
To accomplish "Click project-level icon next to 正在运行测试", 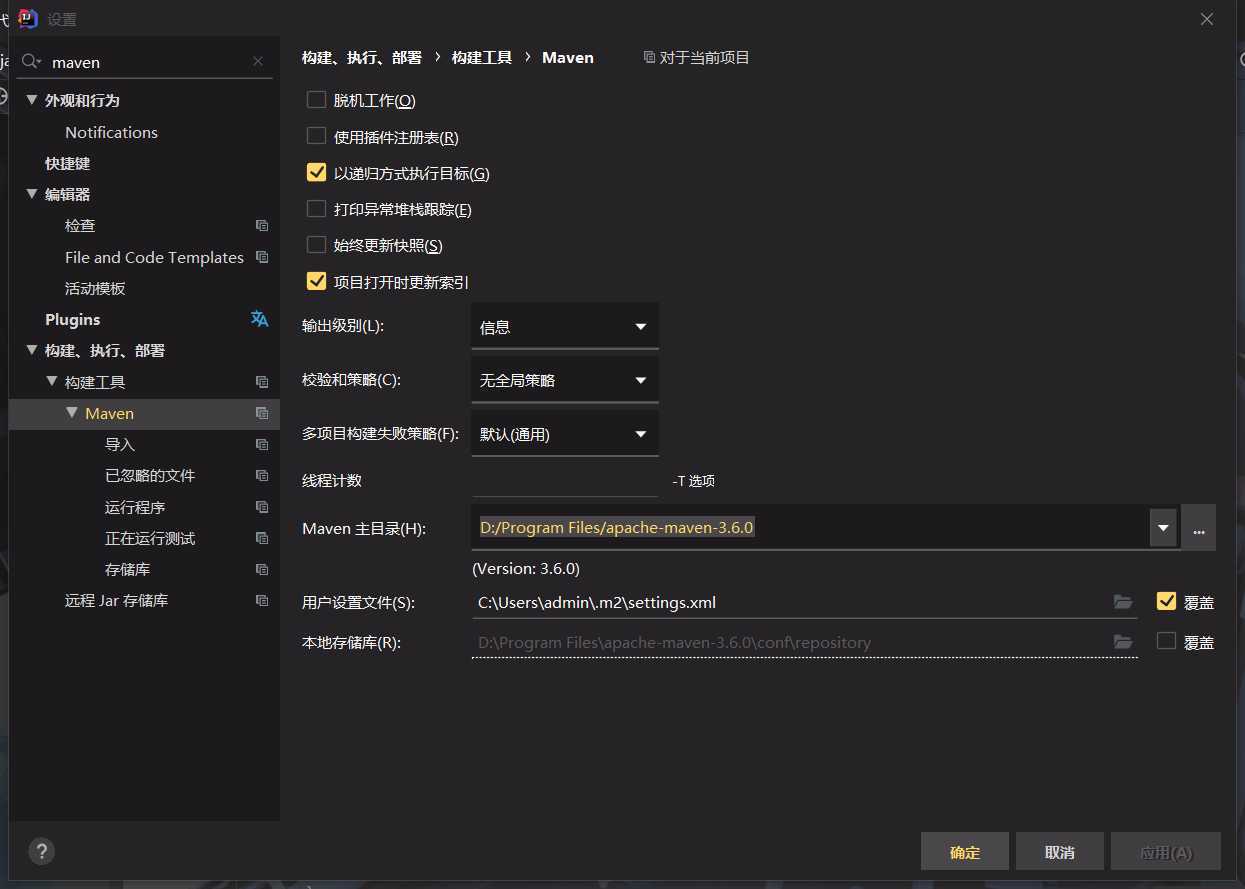I will coord(262,538).
